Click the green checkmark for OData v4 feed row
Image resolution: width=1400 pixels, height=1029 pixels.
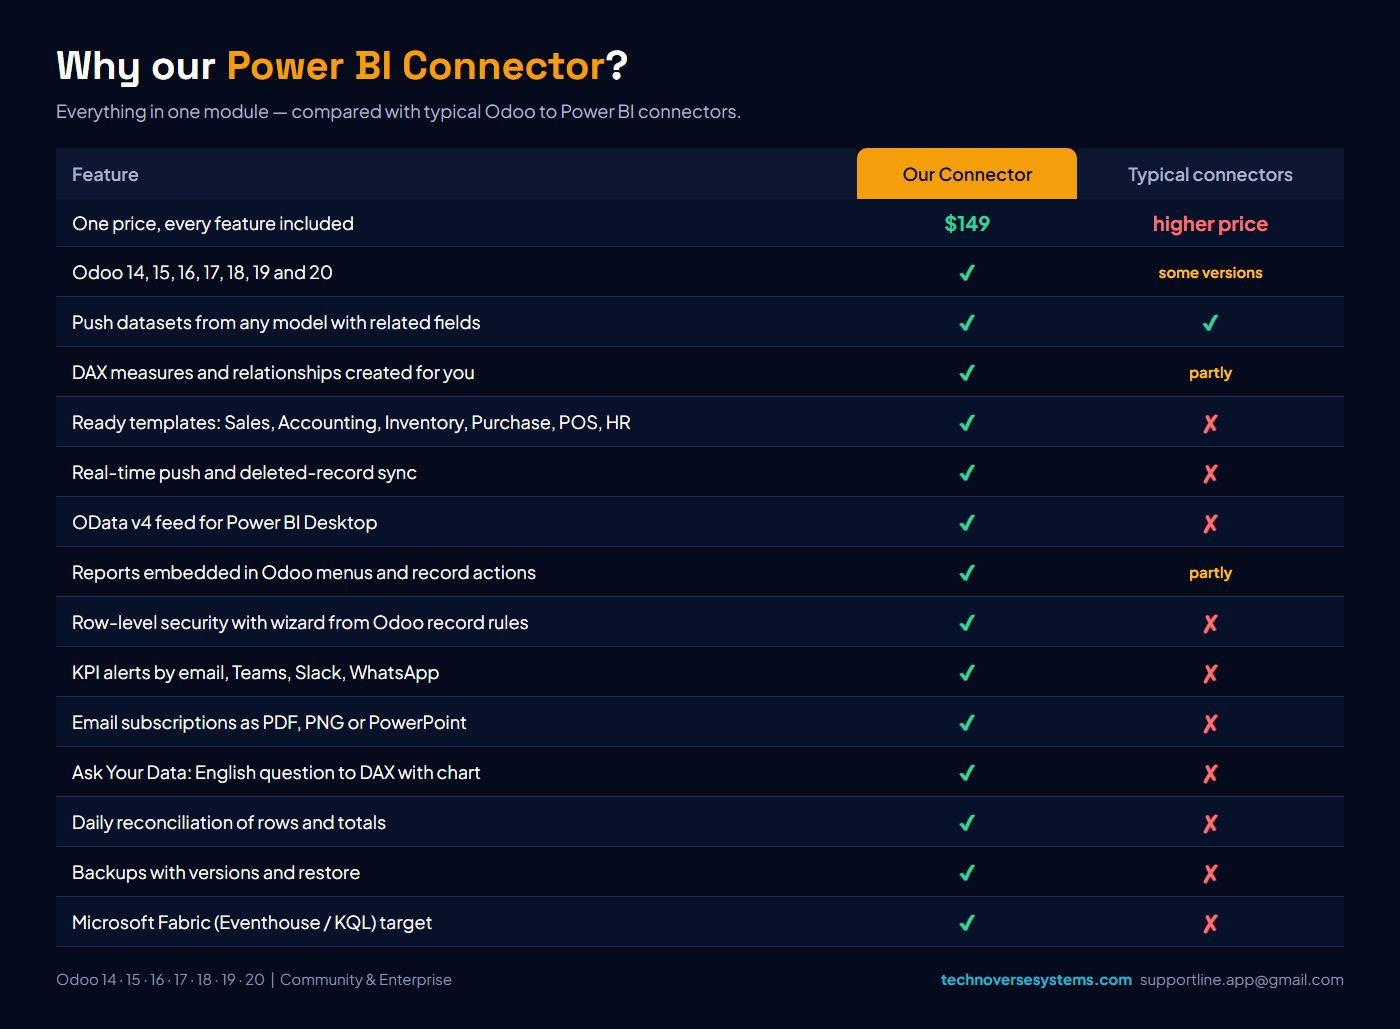[x=967, y=523]
